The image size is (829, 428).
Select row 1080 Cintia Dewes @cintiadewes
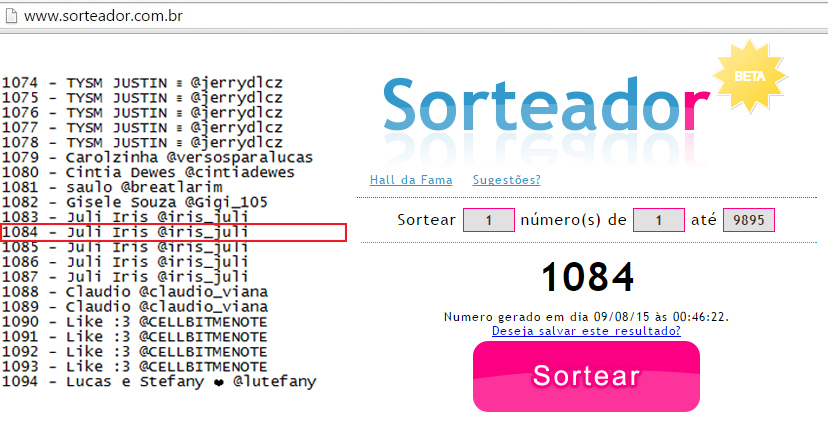pos(148,172)
